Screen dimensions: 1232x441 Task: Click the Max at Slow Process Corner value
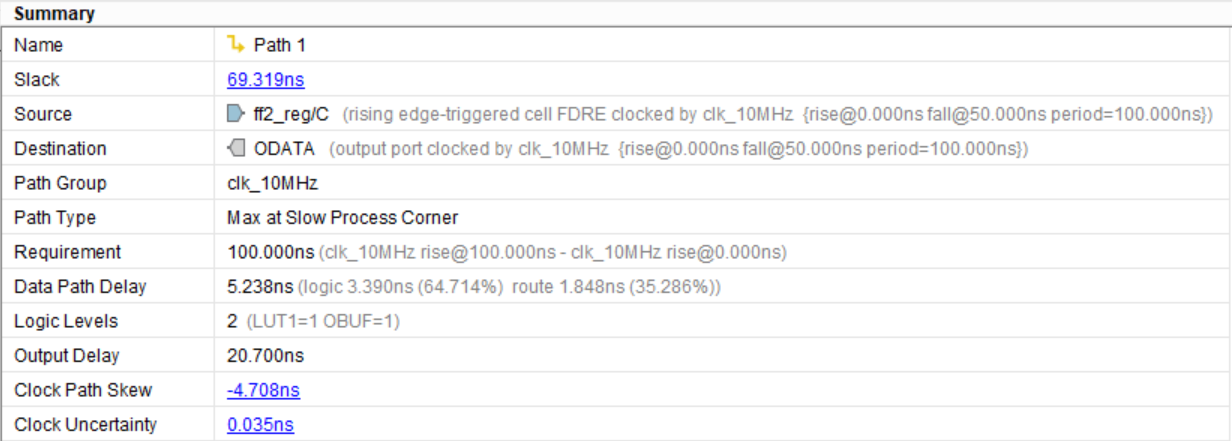pos(342,218)
